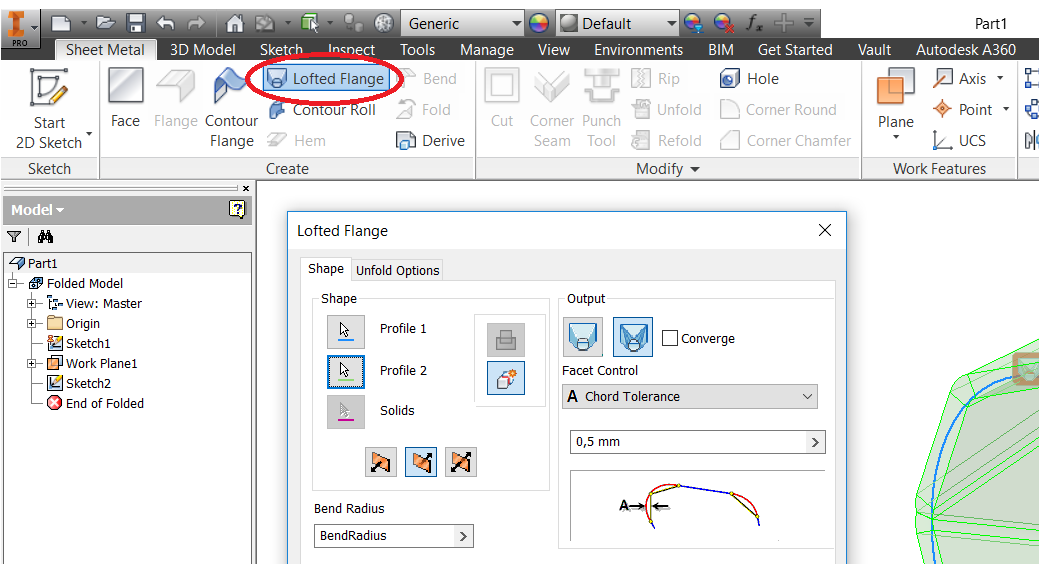This screenshot has height=564, width=1039.
Task: Enable the Converge checkbox
Action: 670,338
